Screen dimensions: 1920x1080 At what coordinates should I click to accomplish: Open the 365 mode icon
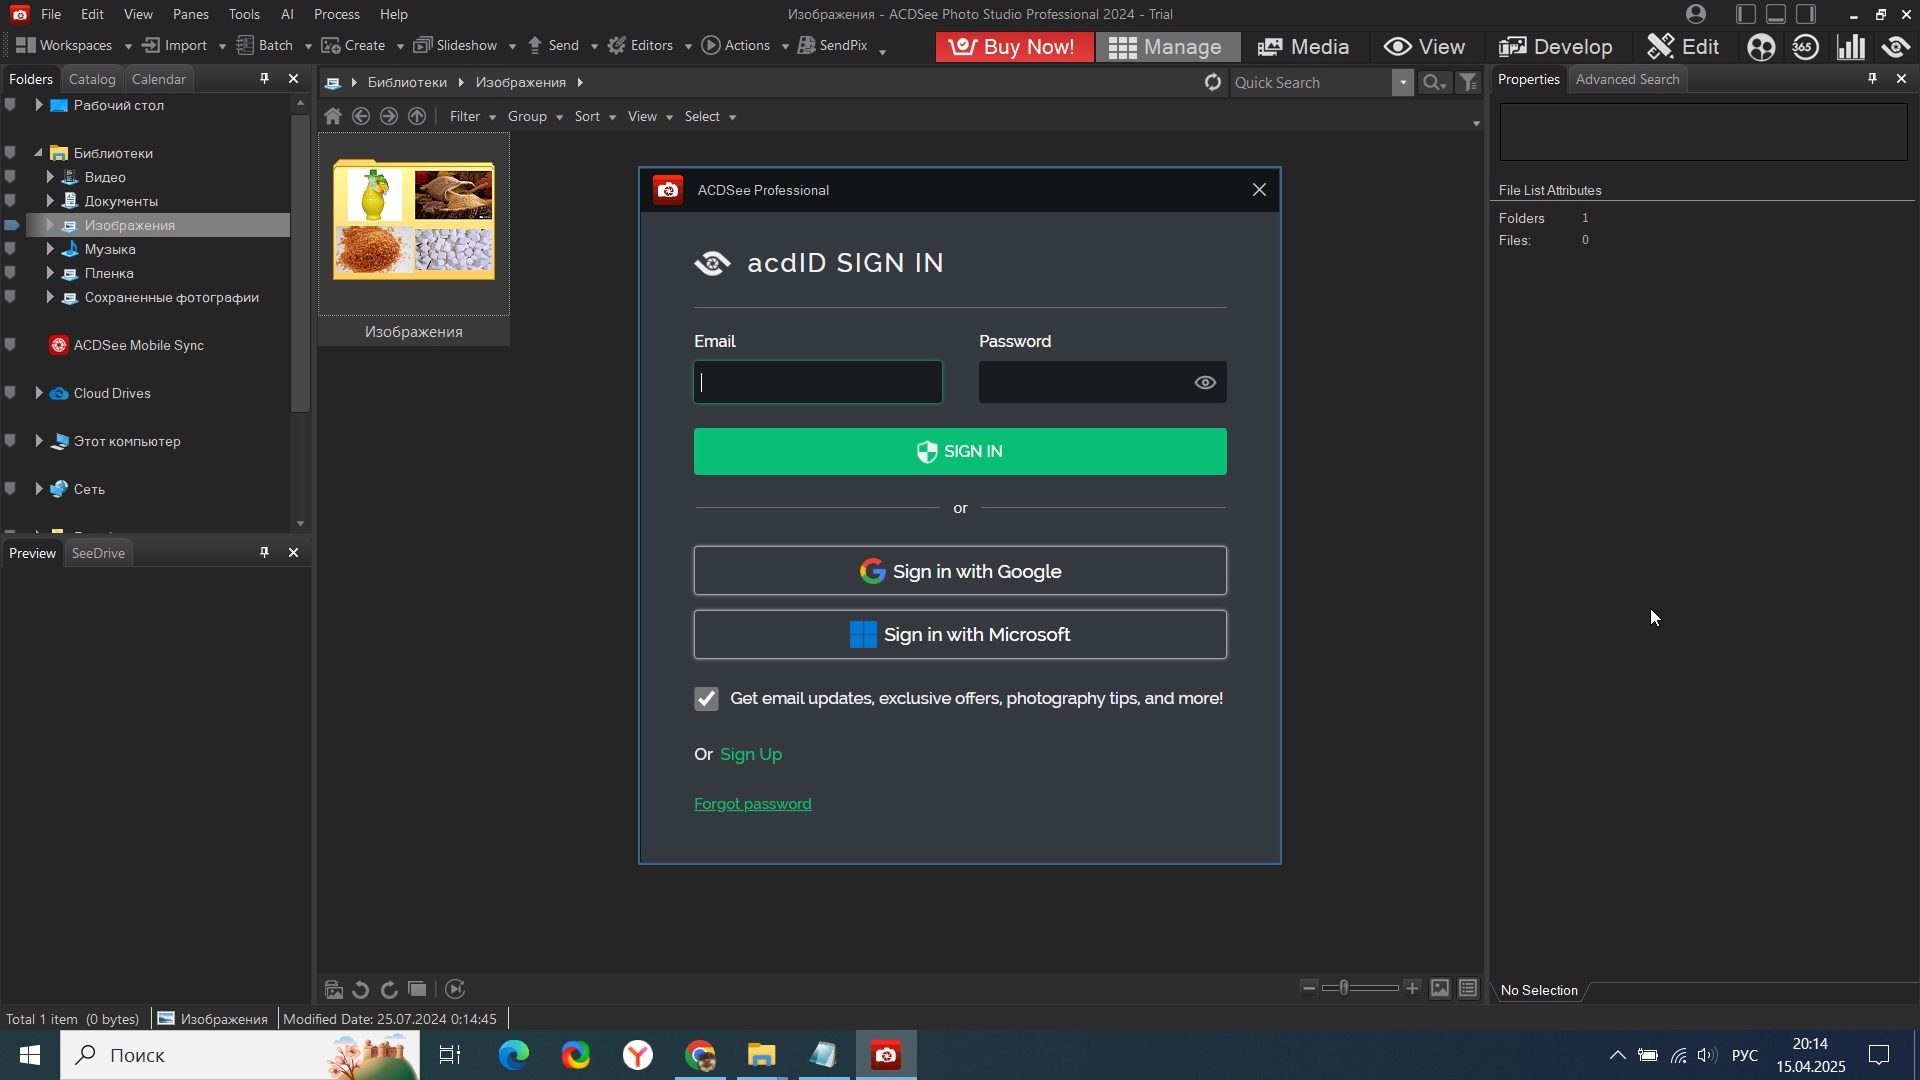[x=1806, y=47]
